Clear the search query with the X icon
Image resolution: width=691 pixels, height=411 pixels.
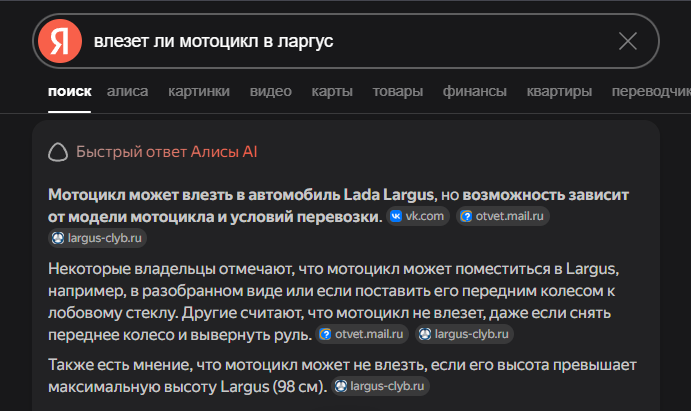(x=628, y=41)
